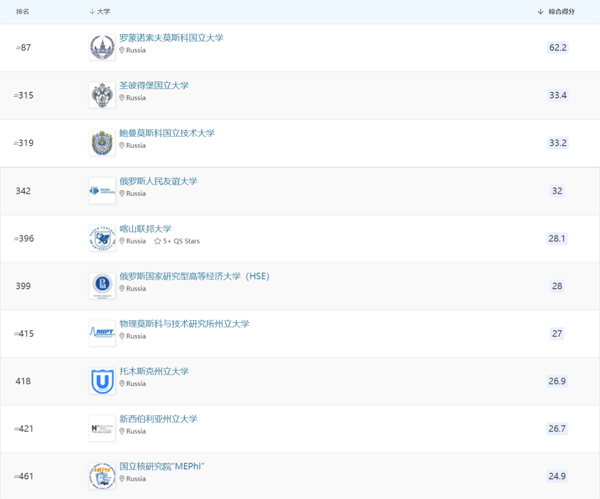The image size is (600, 499).
Task: Click location pin icon under 喀山联邦大学
Action: [122, 241]
